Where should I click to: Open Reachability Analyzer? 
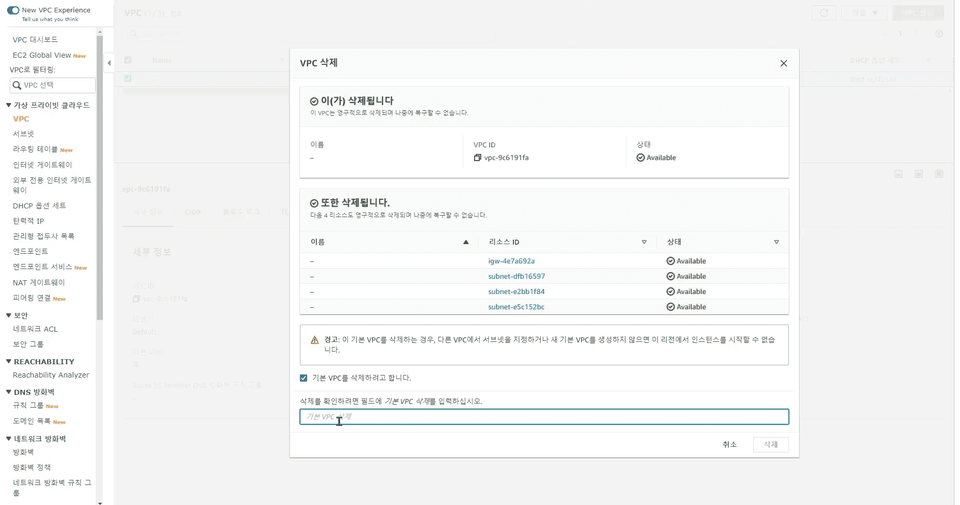pyautogui.click(x=51, y=375)
